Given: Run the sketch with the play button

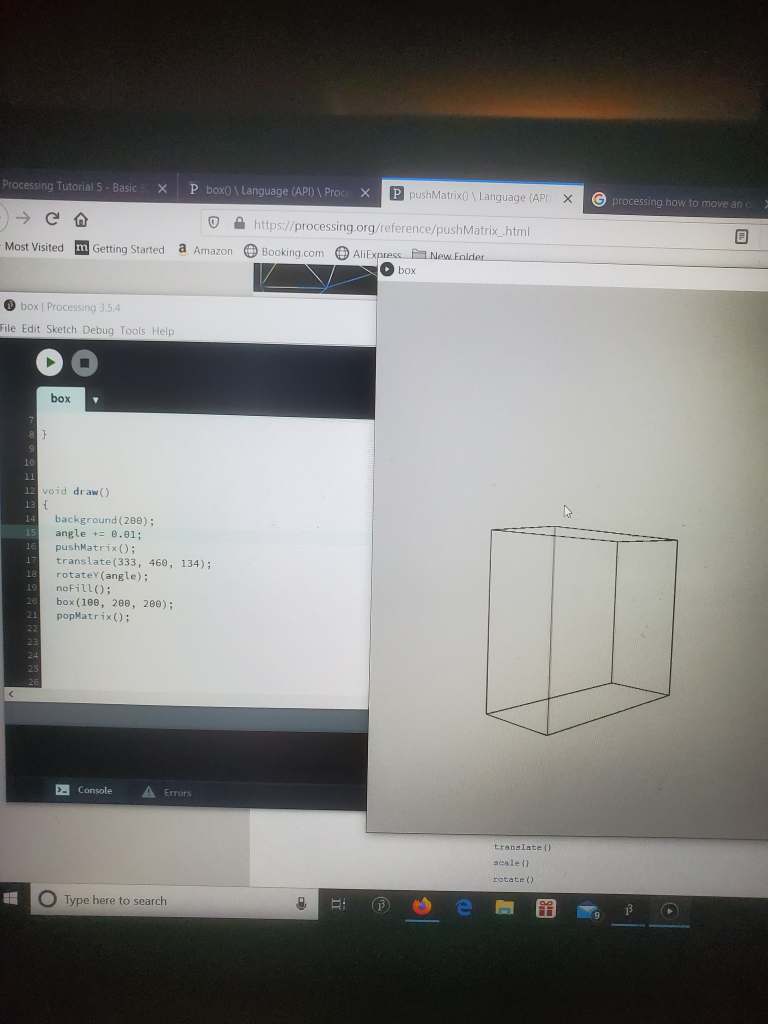Looking at the screenshot, I should 49,362.
